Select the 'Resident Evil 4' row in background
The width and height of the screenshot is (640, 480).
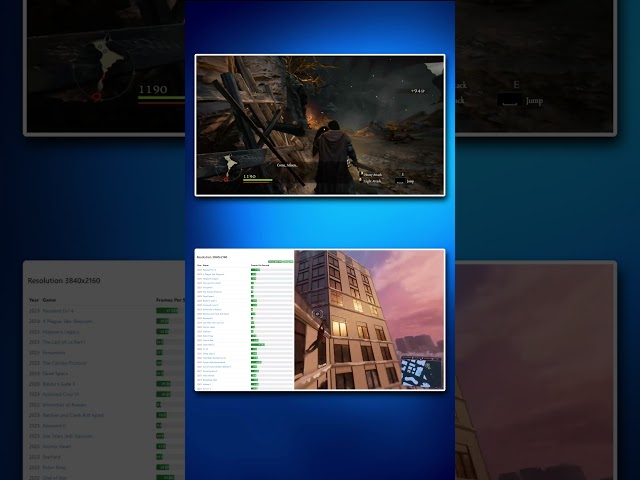[x=106, y=311]
